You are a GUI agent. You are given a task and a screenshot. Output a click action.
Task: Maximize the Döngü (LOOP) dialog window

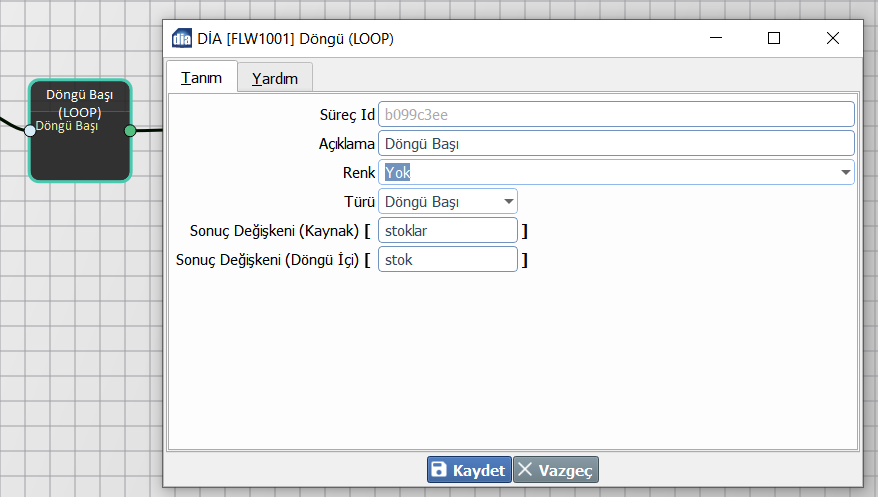pos(773,38)
